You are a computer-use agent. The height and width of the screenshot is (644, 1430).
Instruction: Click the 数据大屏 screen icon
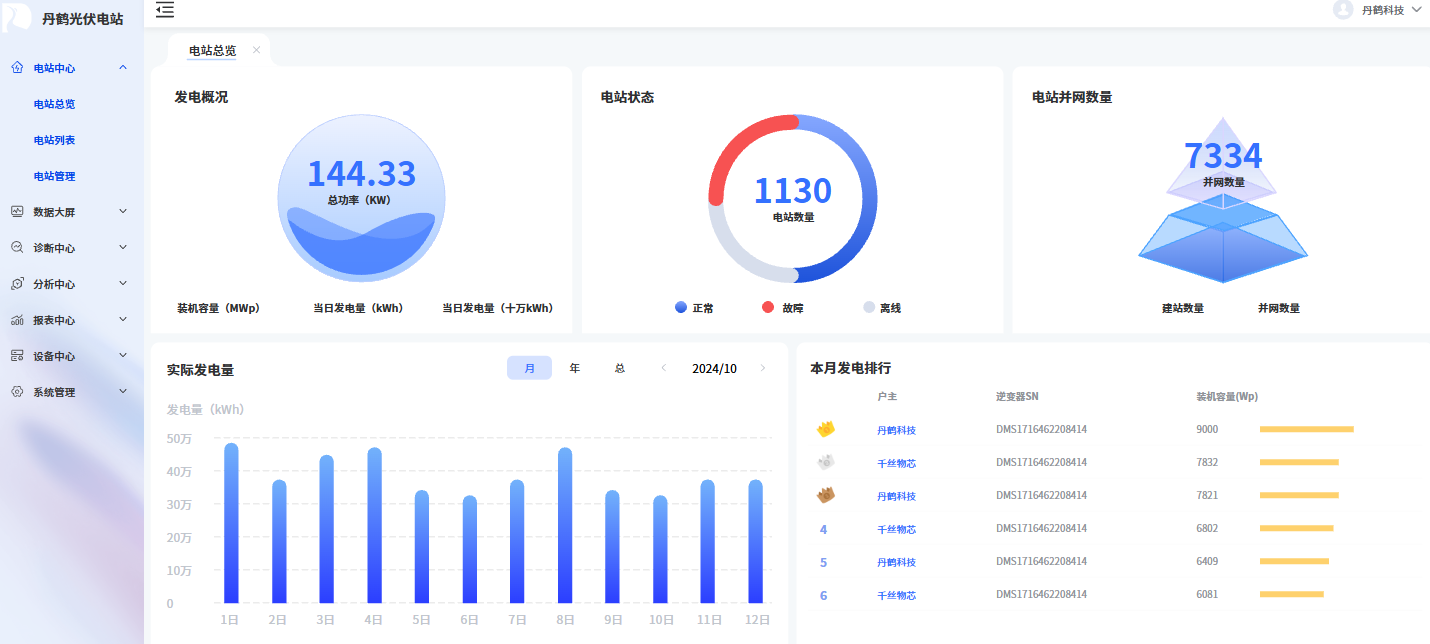(17, 212)
